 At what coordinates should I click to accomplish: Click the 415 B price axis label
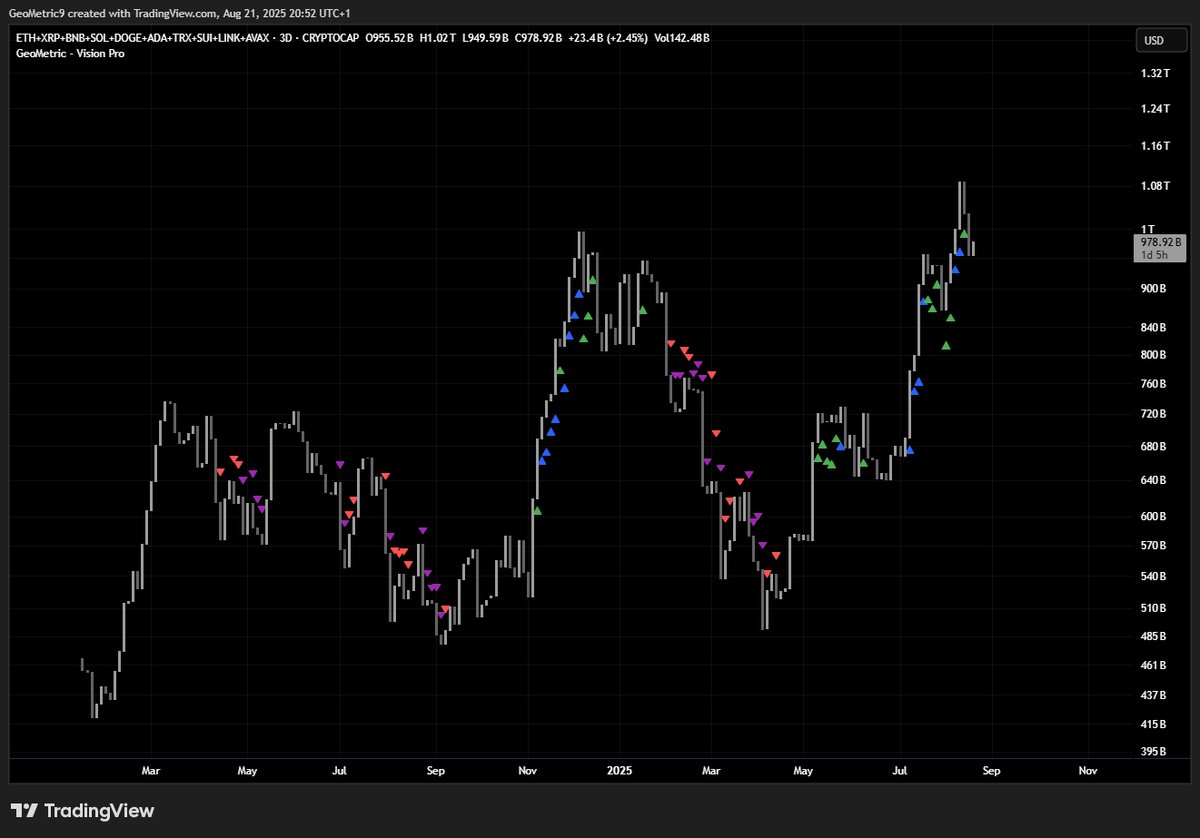[x=1154, y=724]
